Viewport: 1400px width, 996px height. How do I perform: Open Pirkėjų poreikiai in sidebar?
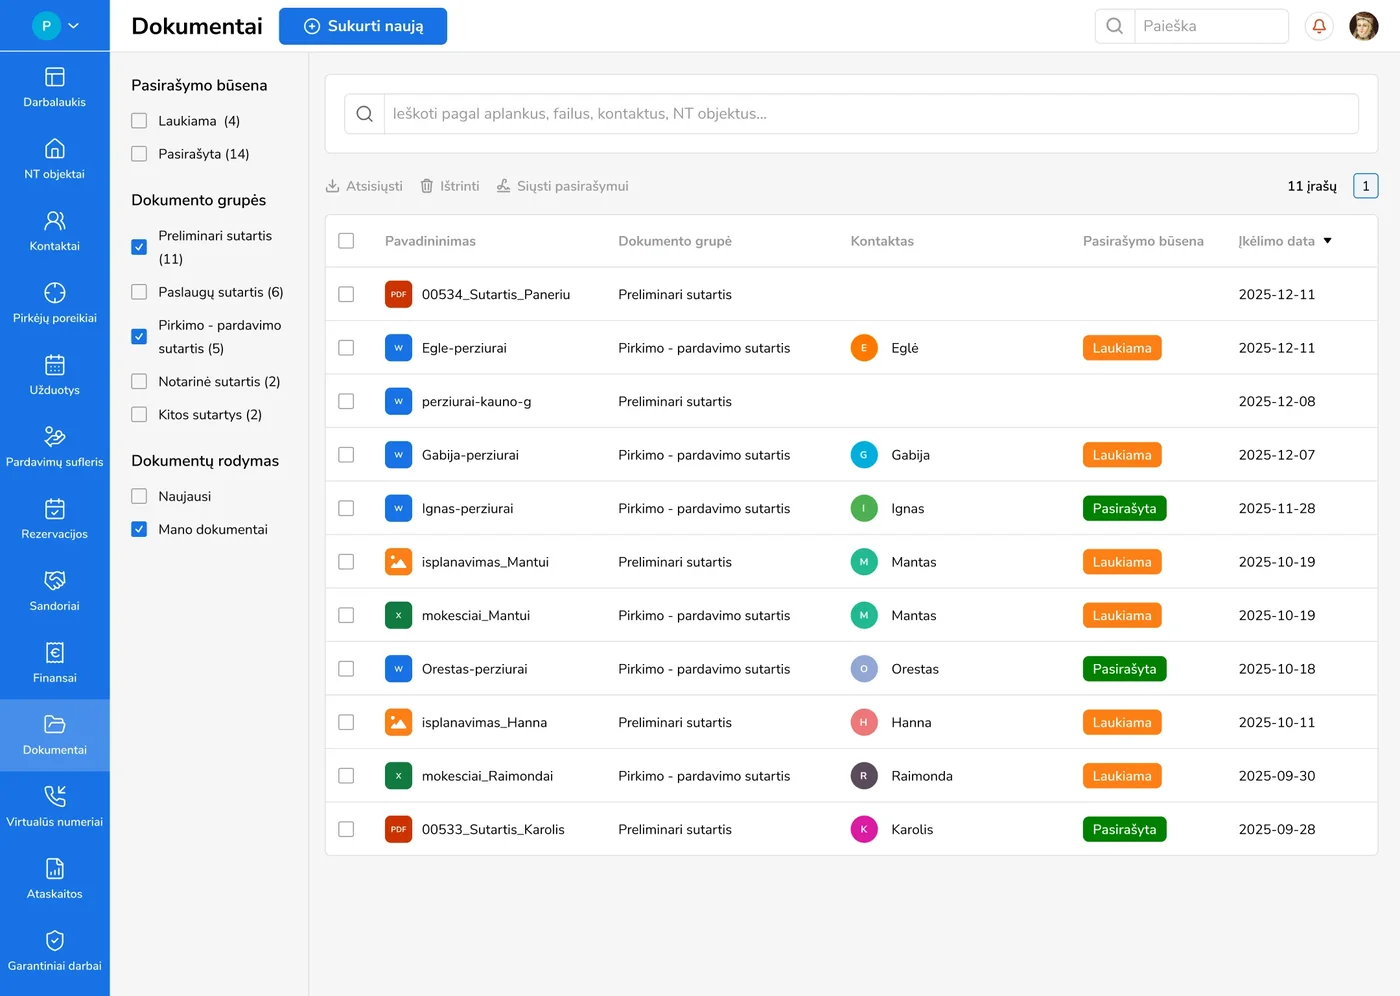click(x=55, y=303)
